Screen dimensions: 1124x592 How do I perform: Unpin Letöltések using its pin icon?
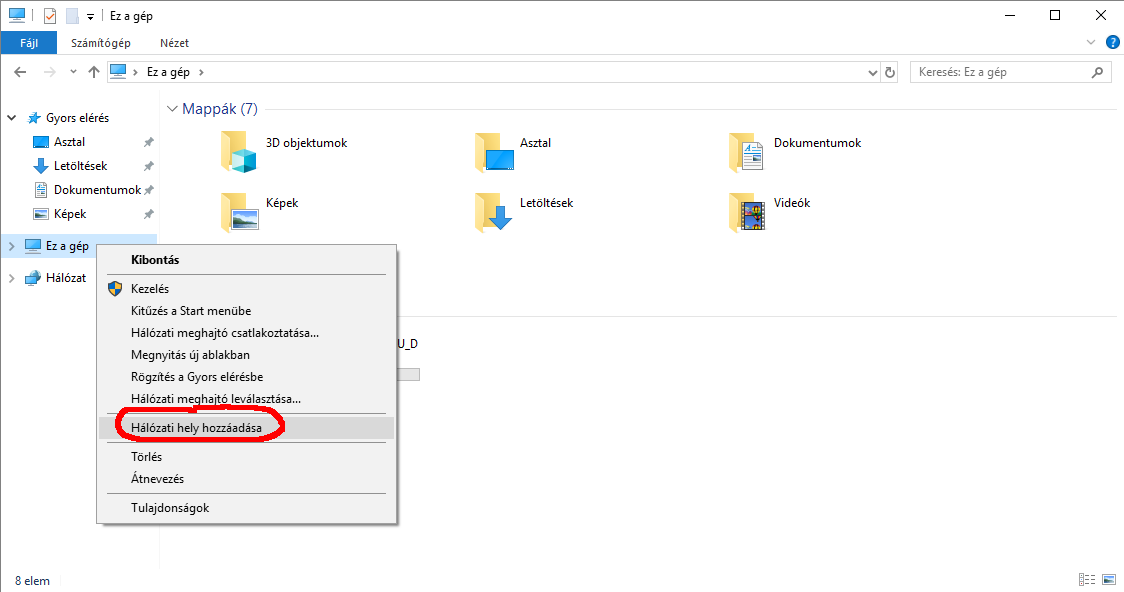(x=148, y=166)
